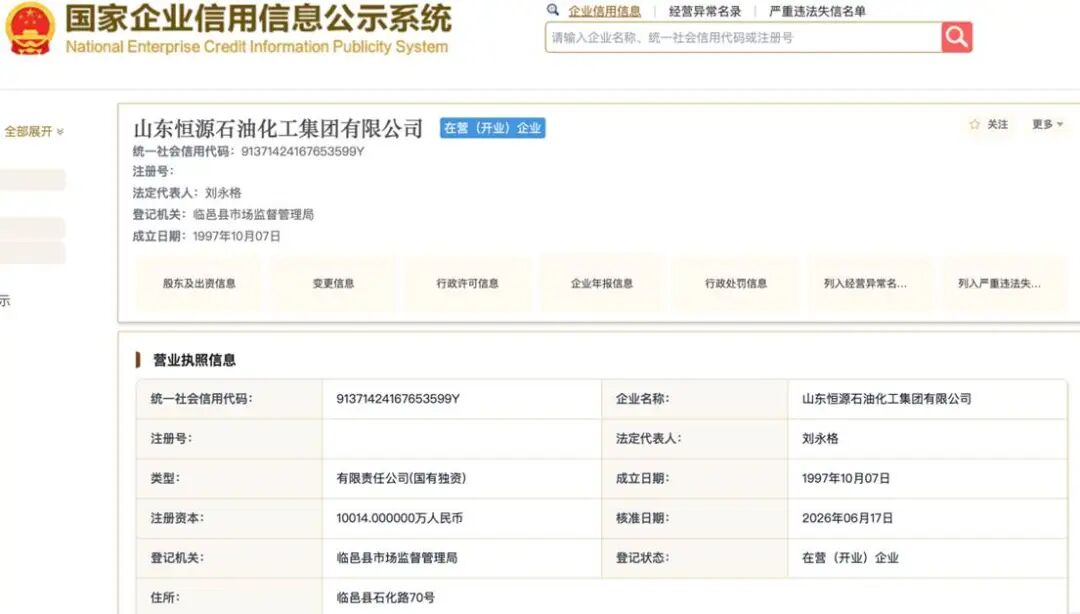The image size is (1080, 614).
Task: Click the small magnifier icon beside 企业信用信息
Action: click(552, 10)
